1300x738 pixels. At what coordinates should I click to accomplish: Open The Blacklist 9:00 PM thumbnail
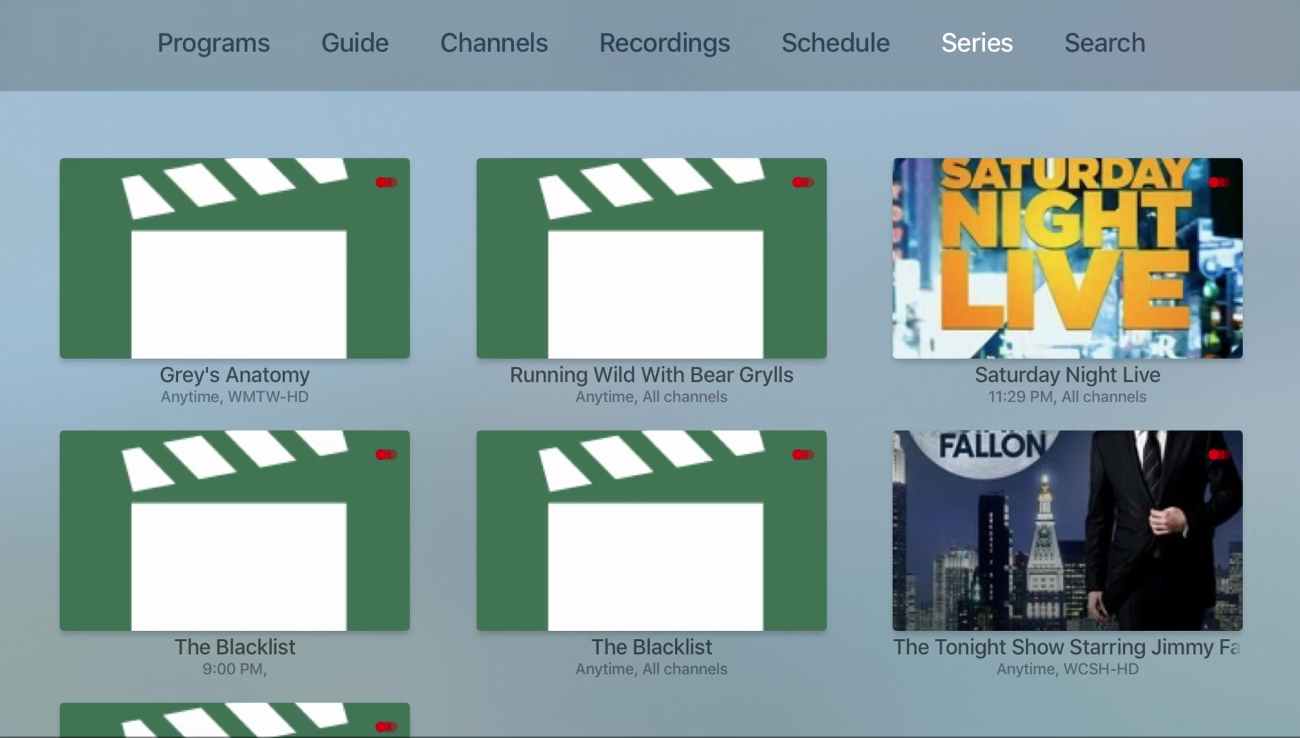[x=235, y=530]
